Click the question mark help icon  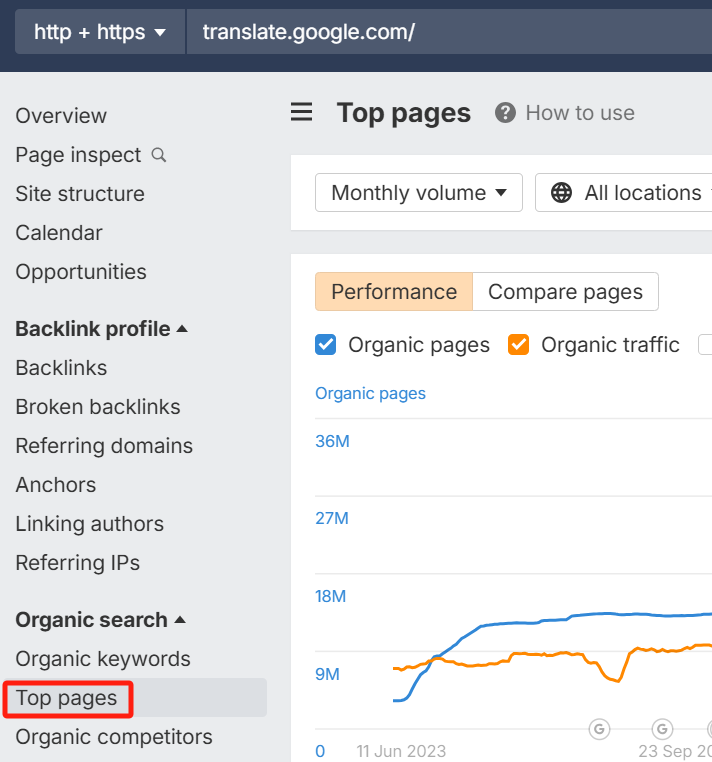[506, 113]
